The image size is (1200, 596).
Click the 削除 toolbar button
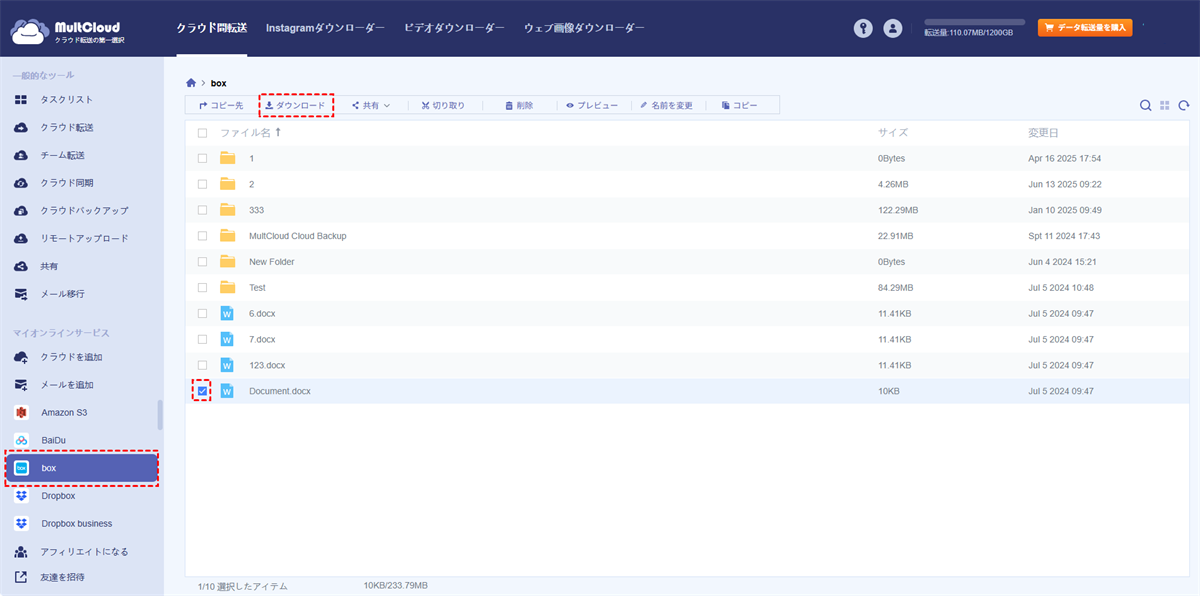[x=519, y=105]
